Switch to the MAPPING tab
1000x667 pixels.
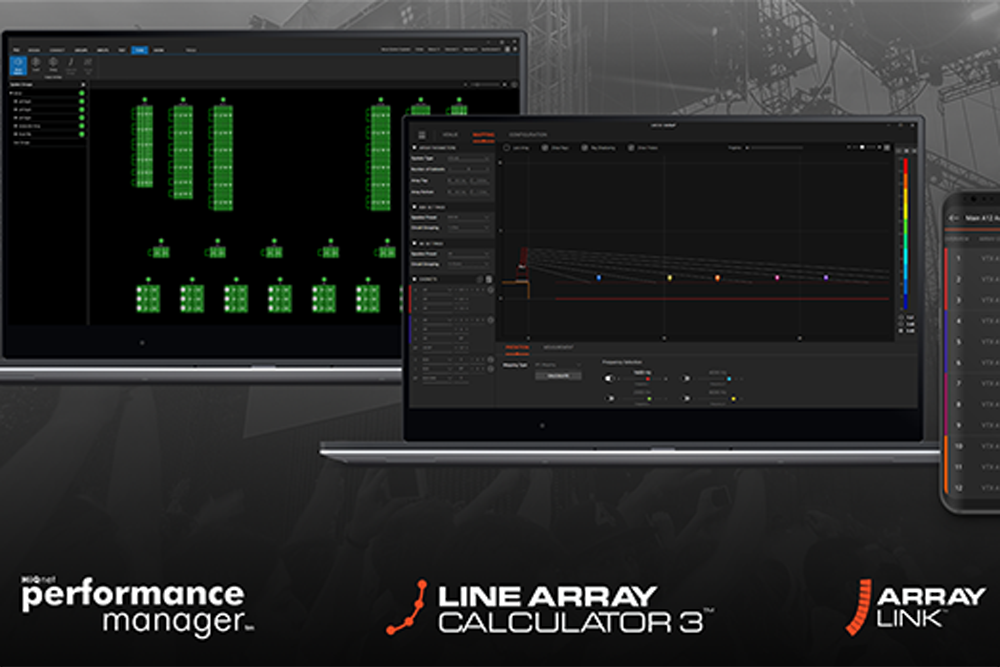coord(483,135)
